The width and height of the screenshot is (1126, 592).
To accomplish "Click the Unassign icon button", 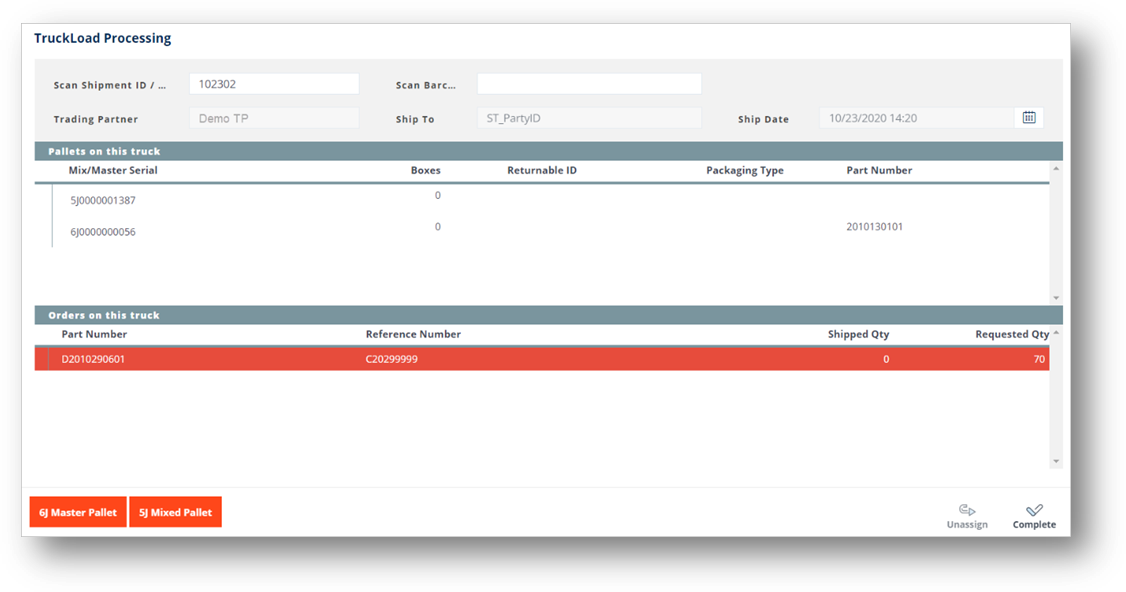I will coord(966,516).
